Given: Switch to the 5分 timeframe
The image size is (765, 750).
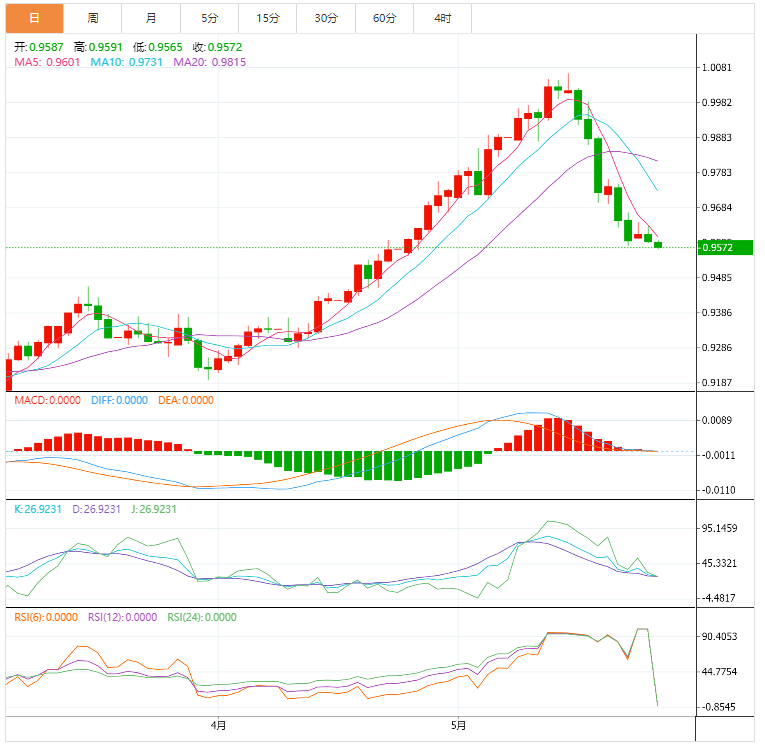Looking at the screenshot, I should [x=209, y=18].
